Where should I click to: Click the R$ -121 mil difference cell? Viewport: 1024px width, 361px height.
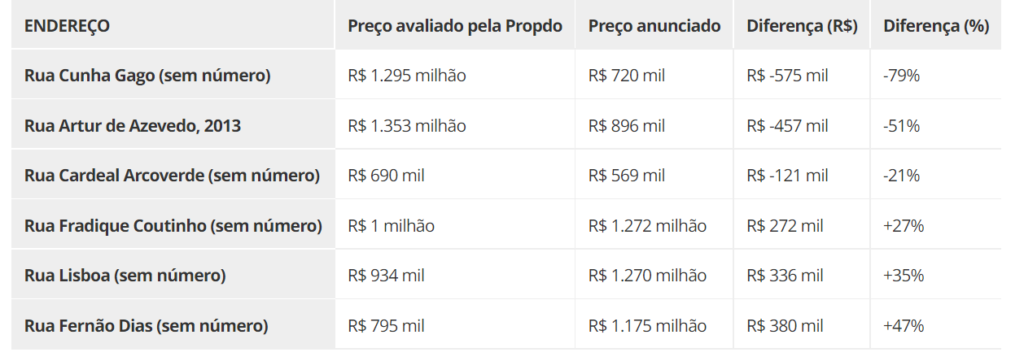point(787,176)
